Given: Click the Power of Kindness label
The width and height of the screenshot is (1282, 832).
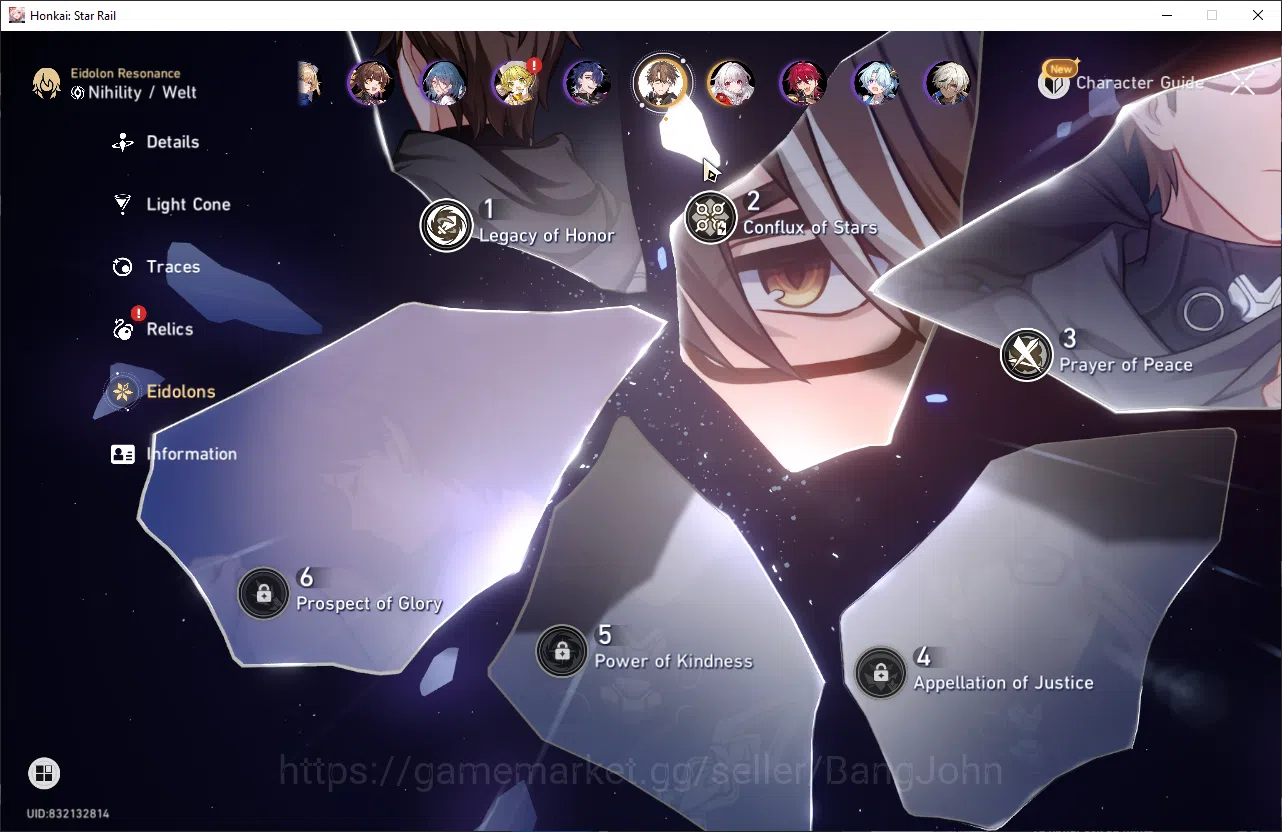Looking at the screenshot, I should point(674,661).
